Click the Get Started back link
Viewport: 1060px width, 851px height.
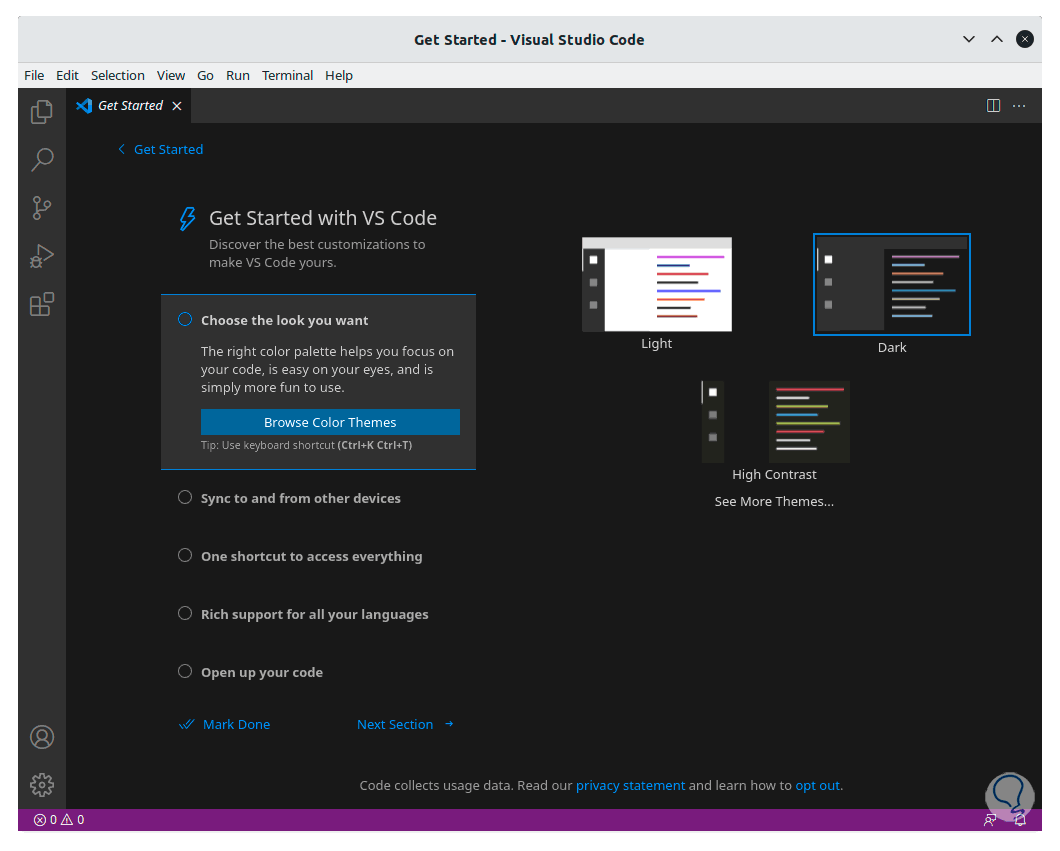[x=168, y=149]
